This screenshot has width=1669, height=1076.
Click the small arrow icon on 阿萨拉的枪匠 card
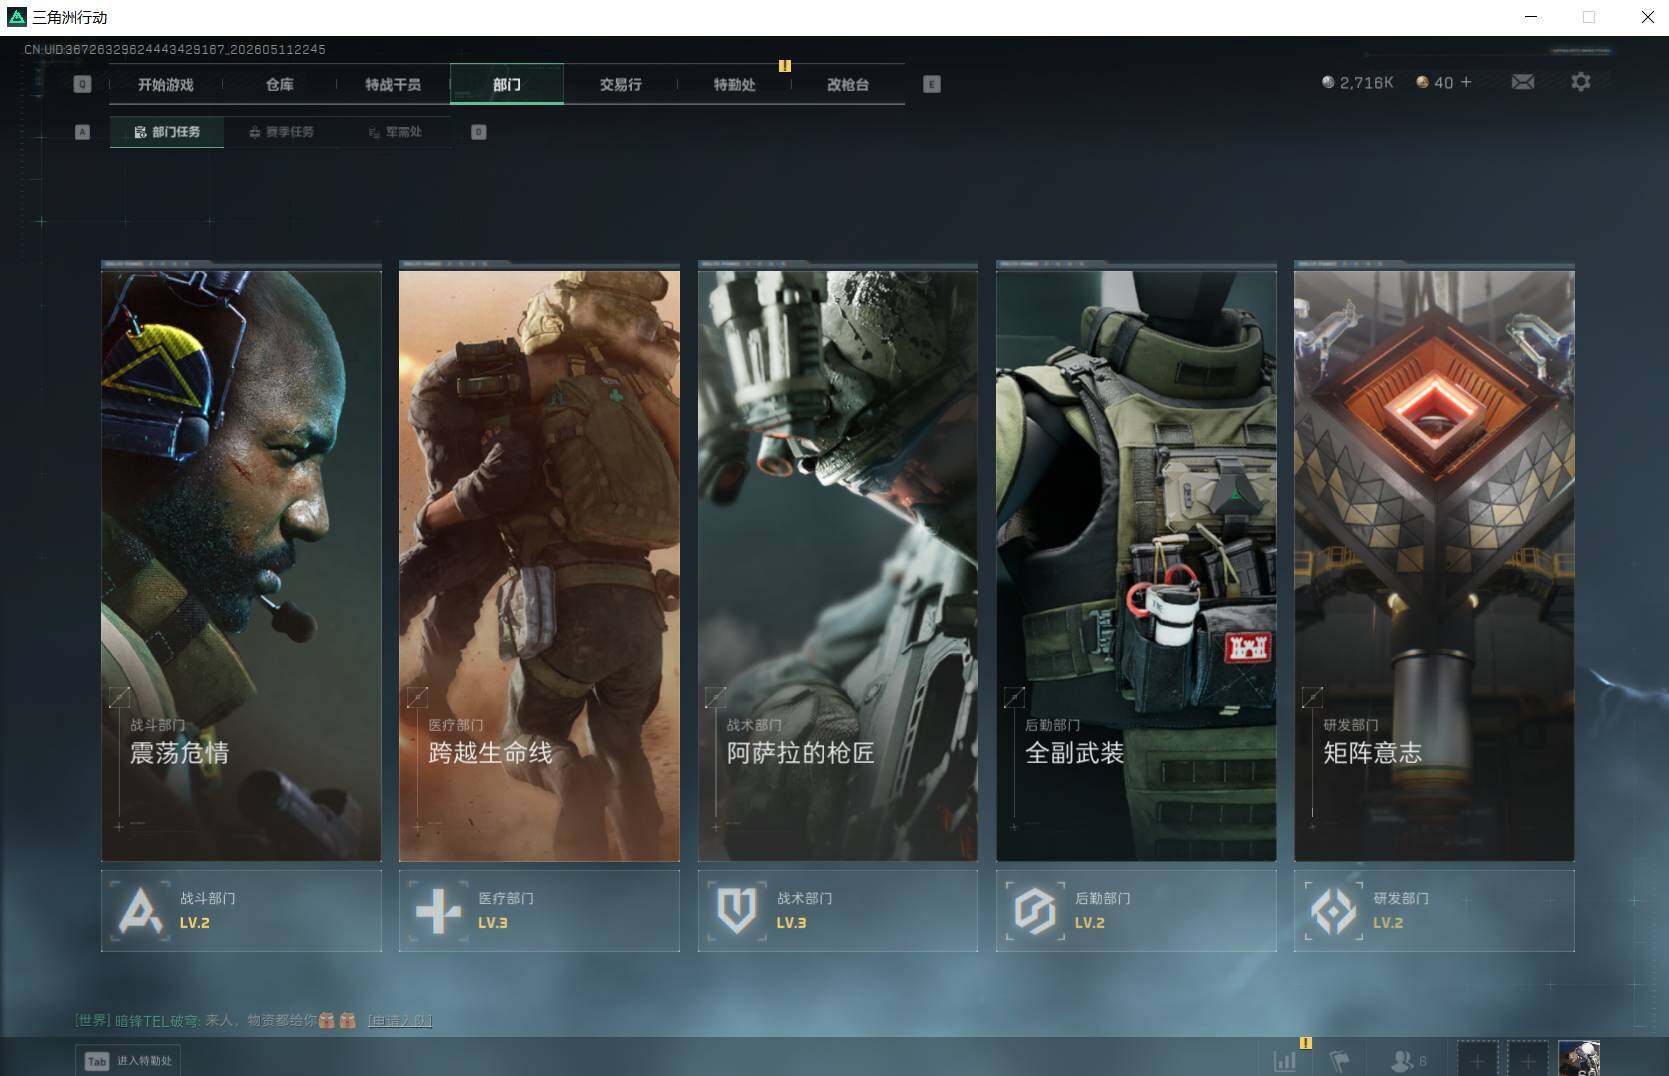(x=716, y=697)
